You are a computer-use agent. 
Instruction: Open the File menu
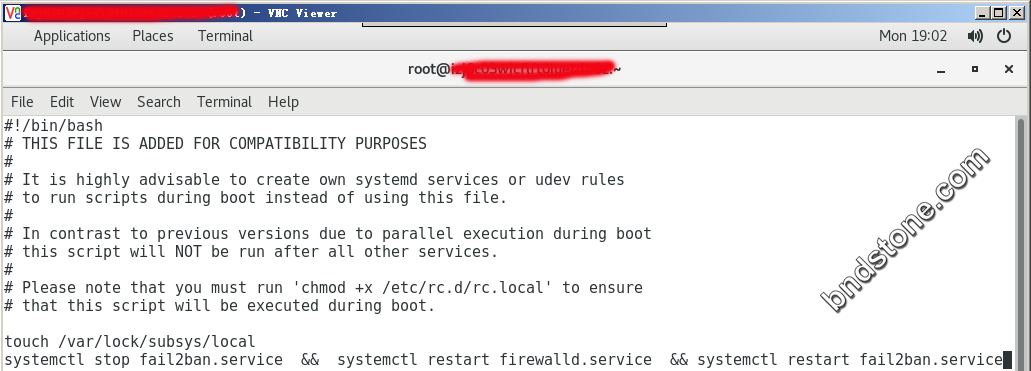tap(22, 102)
